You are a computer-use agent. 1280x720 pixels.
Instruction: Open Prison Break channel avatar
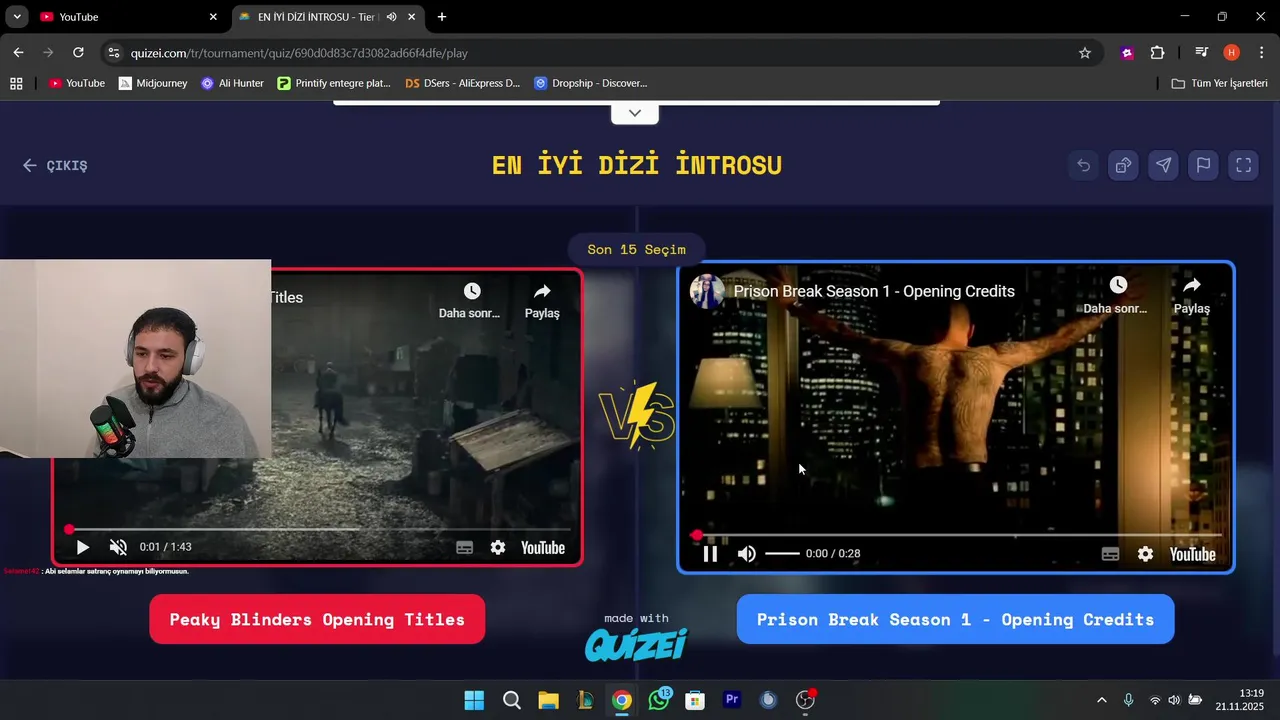coord(707,291)
